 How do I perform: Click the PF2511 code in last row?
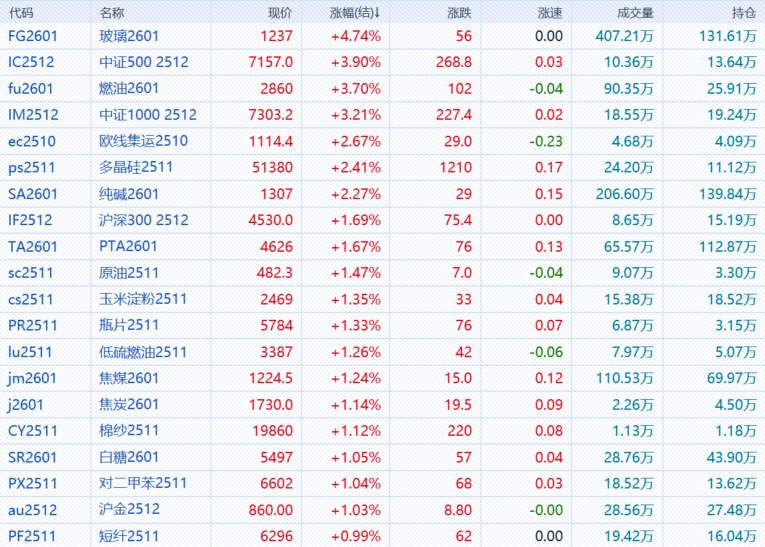(32, 536)
